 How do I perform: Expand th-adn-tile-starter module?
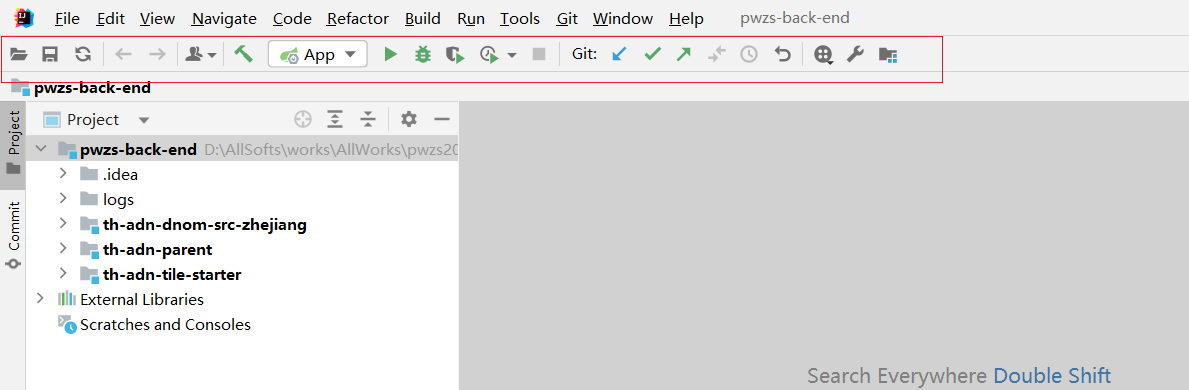point(64,274)
